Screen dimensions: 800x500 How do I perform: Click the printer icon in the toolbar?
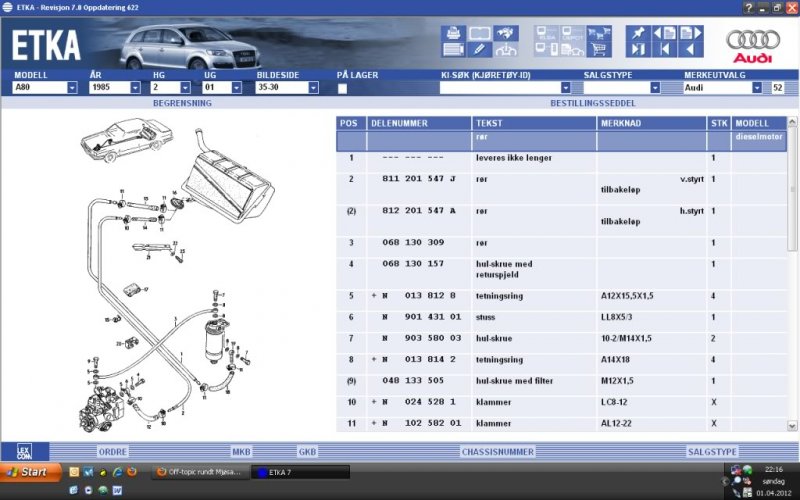(x=452, y=32)
